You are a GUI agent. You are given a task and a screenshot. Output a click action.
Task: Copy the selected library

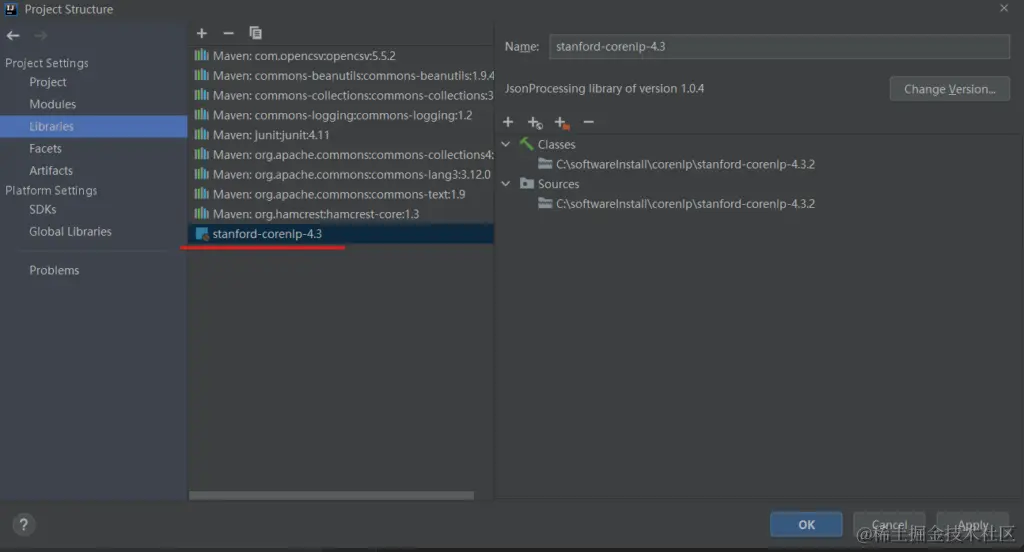pos(255,33)
